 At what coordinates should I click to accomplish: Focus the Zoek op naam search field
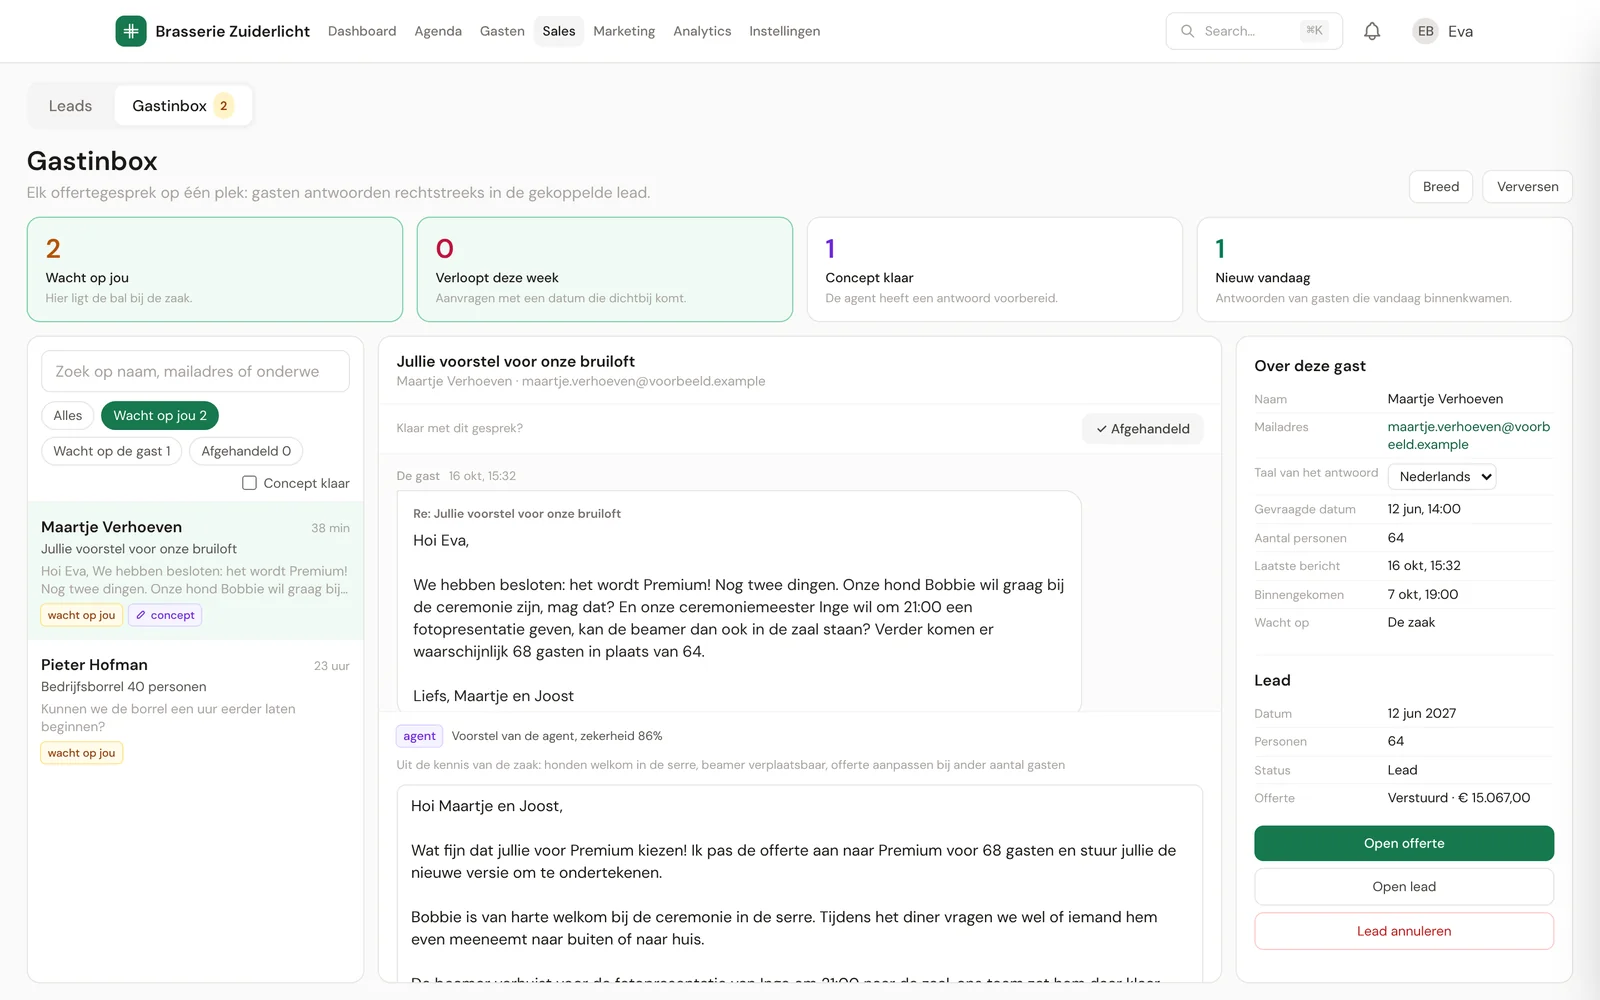click(195, 371)
